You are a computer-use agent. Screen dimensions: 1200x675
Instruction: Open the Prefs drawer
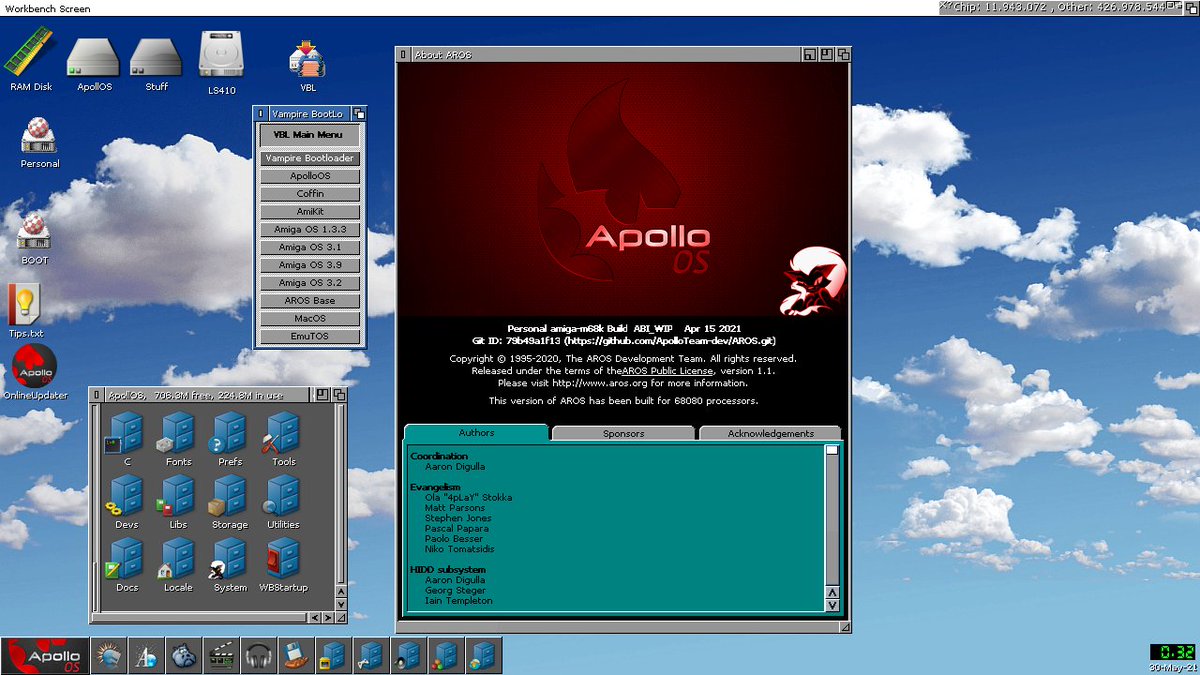[x=230, y=440]
